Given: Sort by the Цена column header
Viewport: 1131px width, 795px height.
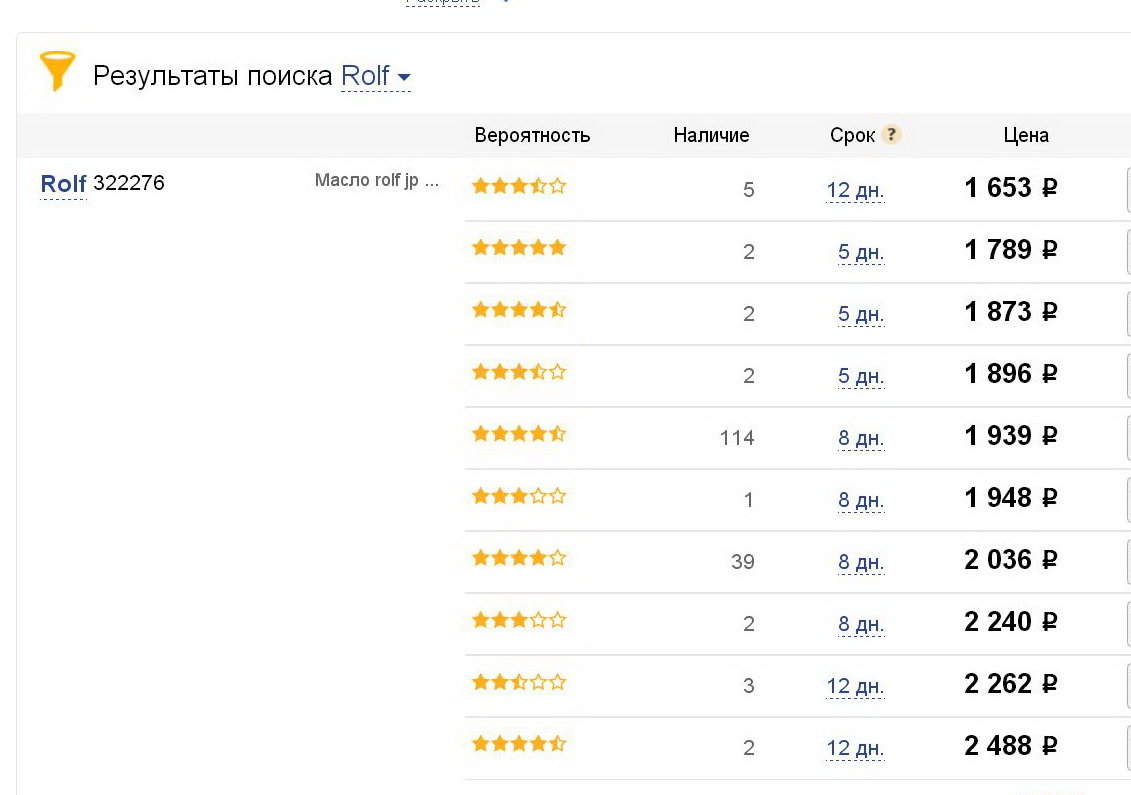Looking at the screenshot, I should 1026,135.
